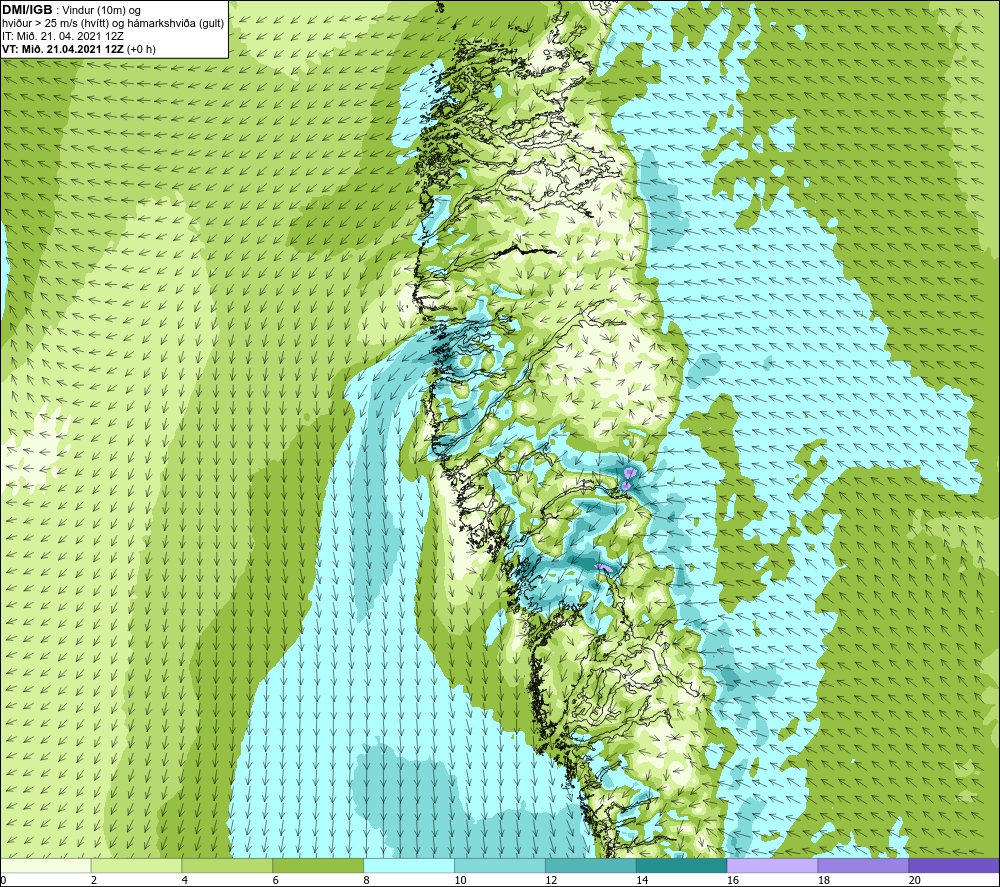Click the VT valid time line

click(79, 49)
